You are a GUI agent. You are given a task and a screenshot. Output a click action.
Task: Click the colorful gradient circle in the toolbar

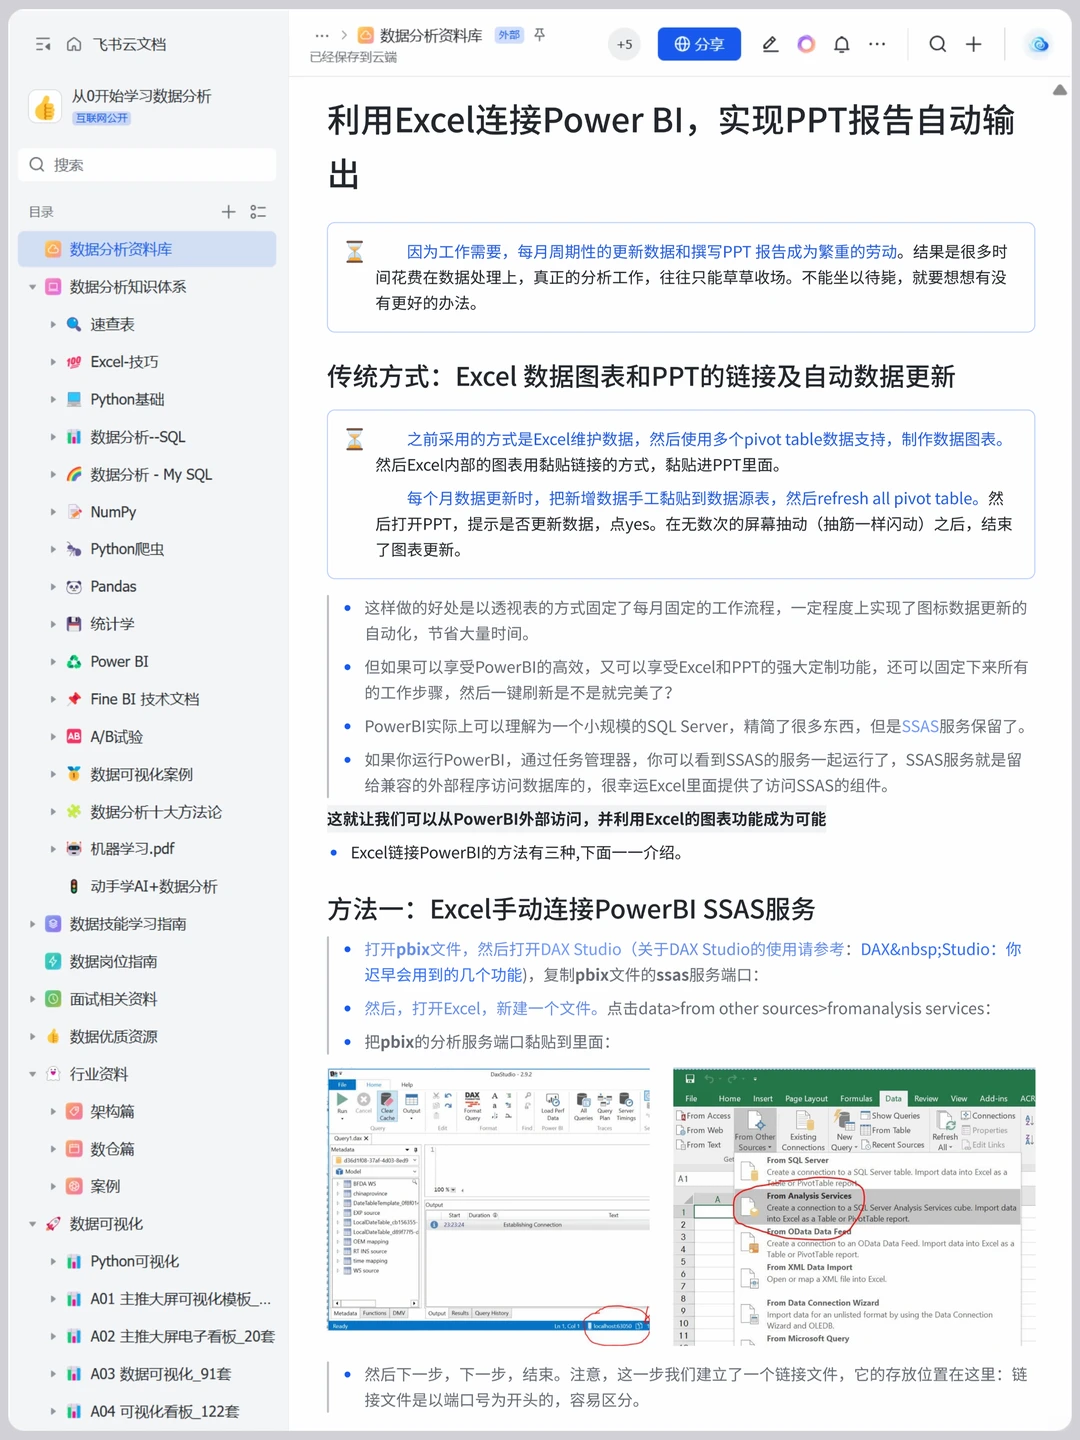806,44
